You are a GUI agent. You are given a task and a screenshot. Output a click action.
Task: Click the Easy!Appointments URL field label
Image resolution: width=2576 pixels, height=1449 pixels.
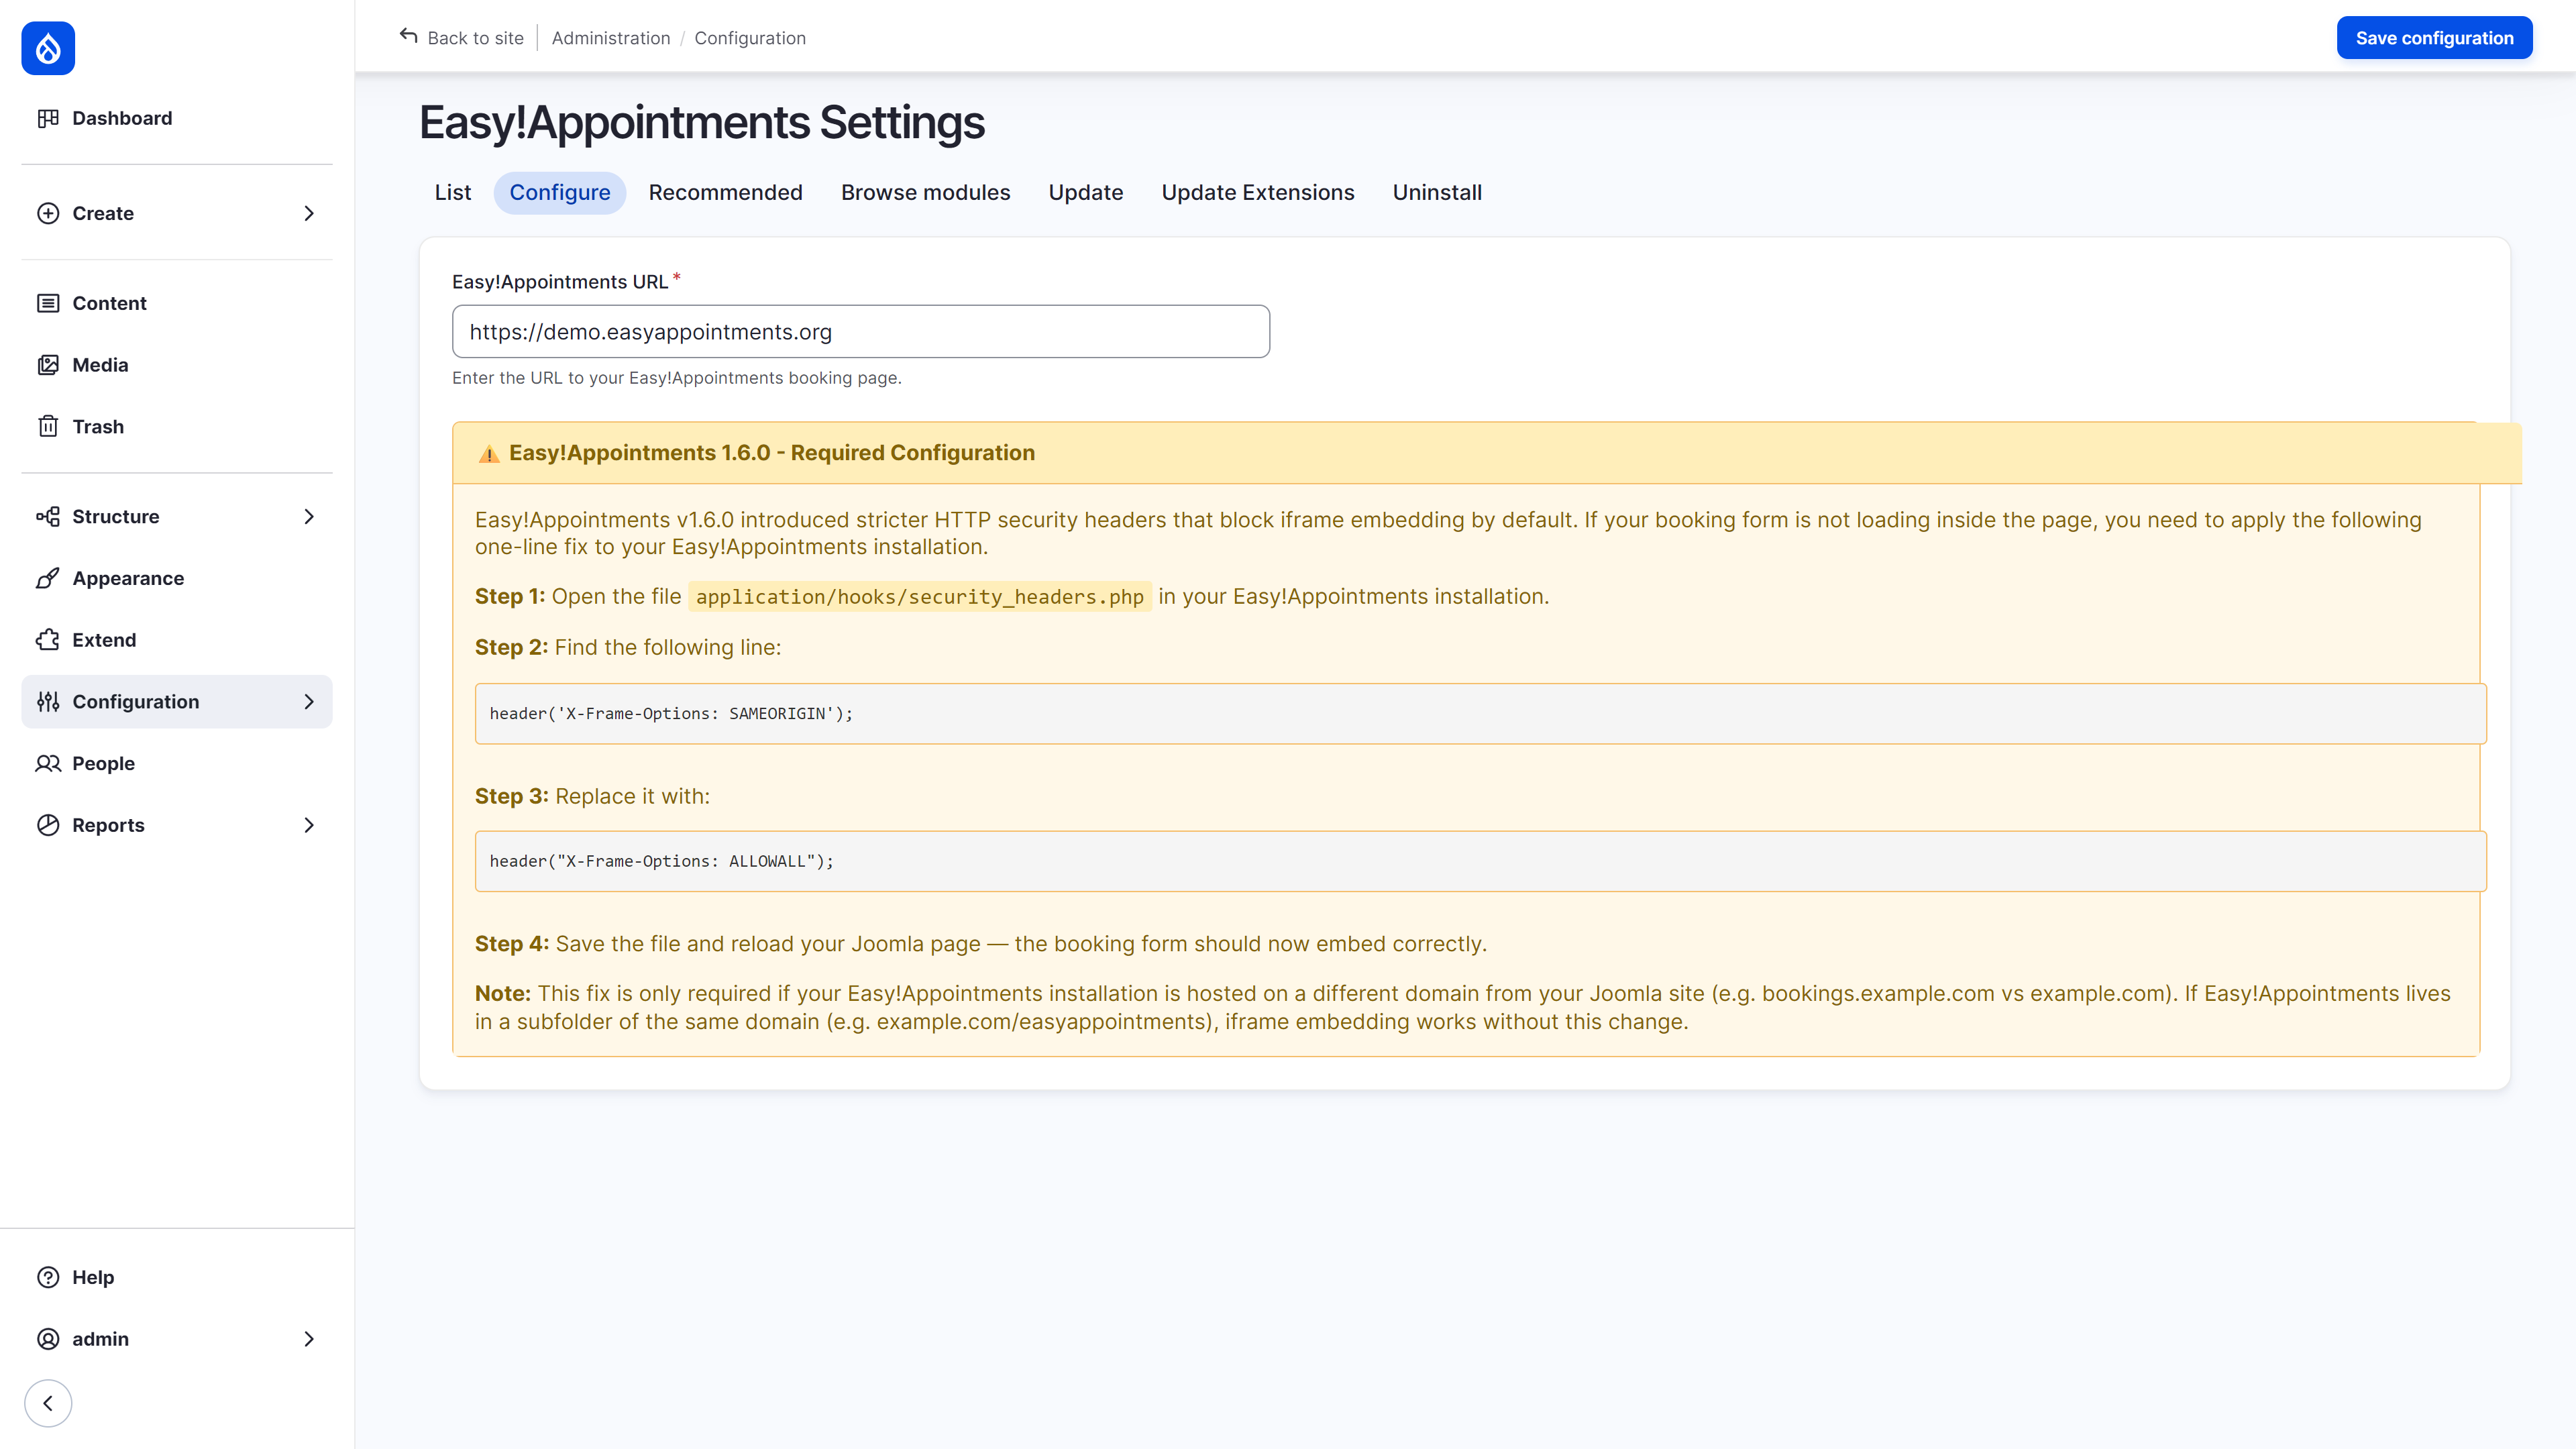coord(560,282)
